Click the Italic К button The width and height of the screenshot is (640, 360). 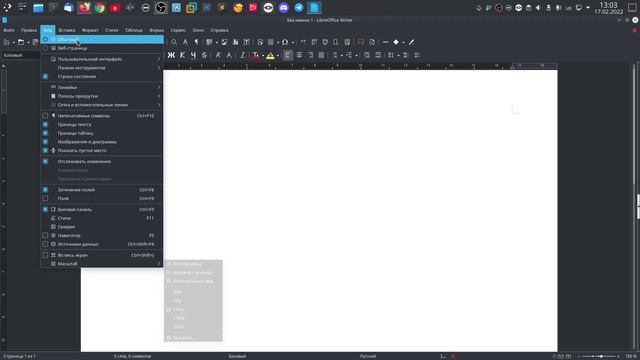pos(182,55)
